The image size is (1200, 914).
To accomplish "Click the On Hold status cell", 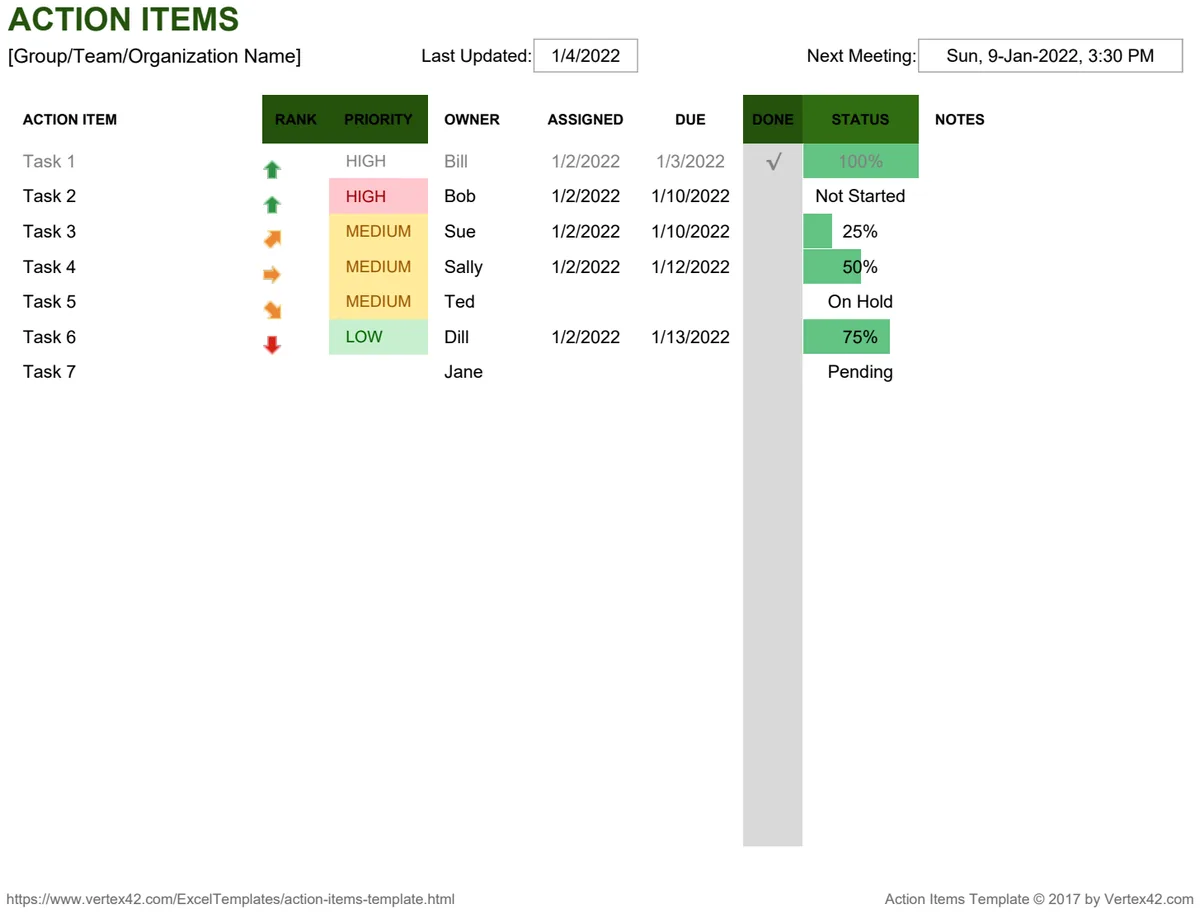I will (x=860, y=301).
